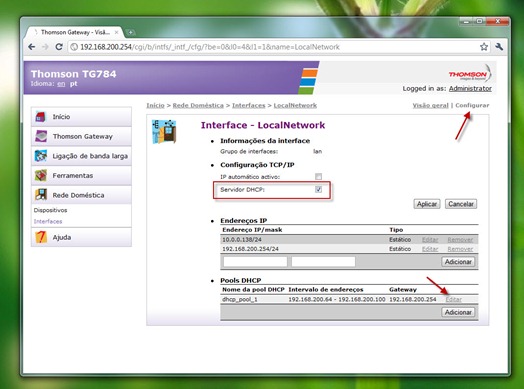The height and width of the screenshot is (389, 524).
Task: Select the 192.168.200.254 gateway cell
Action: [413, 299]
